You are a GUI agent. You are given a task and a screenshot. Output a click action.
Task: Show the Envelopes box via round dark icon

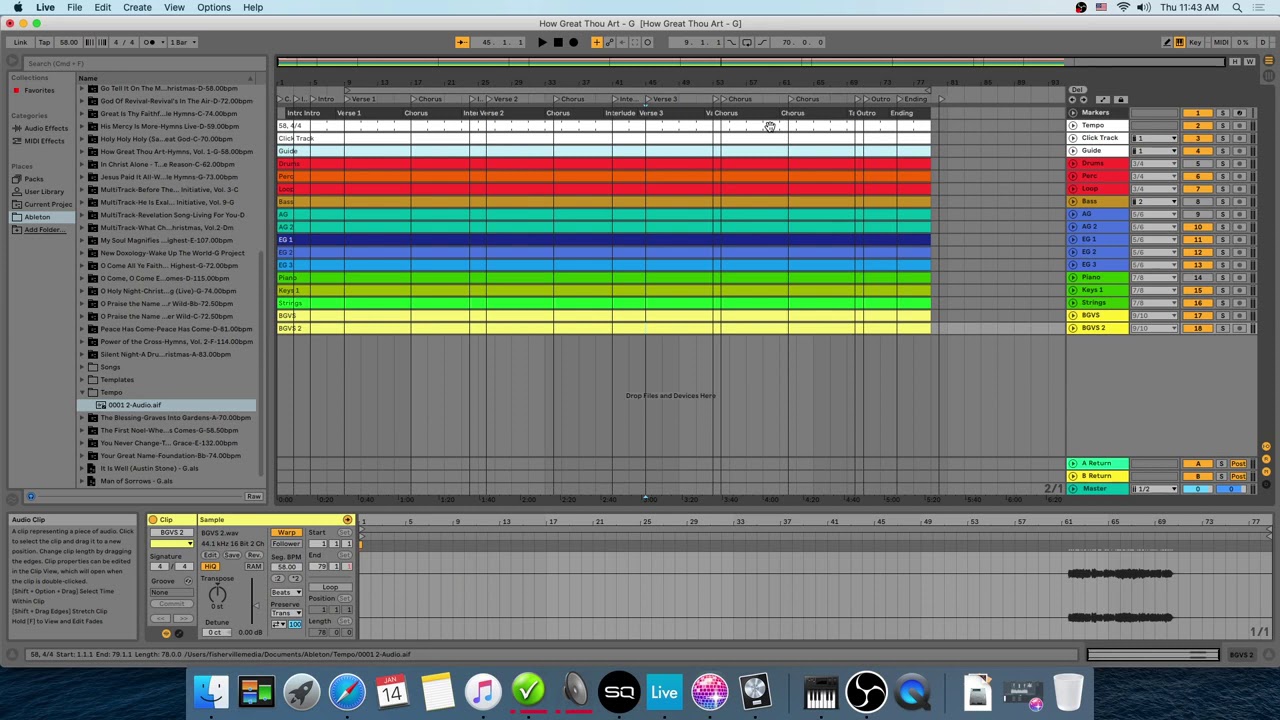point(179,634)
